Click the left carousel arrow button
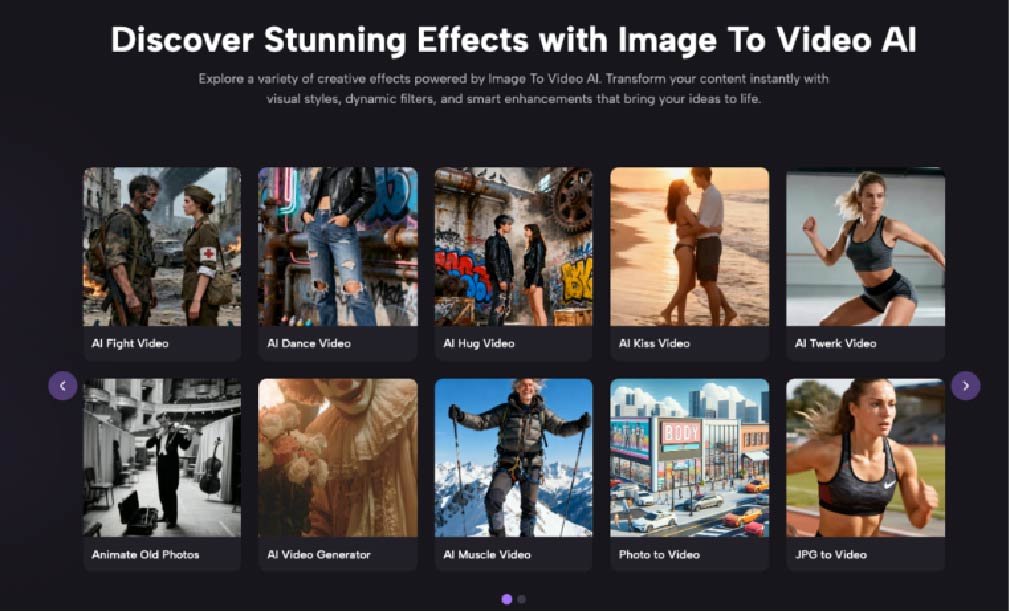 coord(63,385)
